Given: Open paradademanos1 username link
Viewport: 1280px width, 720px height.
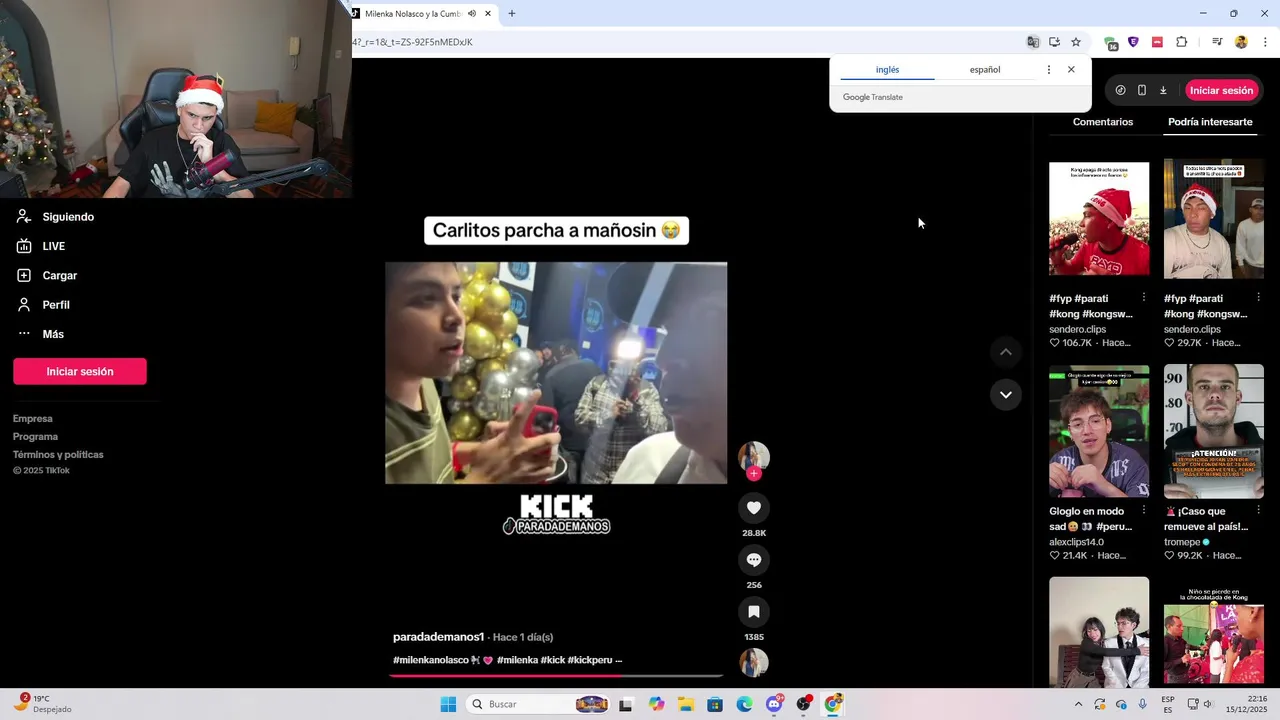Looking at the screenshot, I should 438,637.
